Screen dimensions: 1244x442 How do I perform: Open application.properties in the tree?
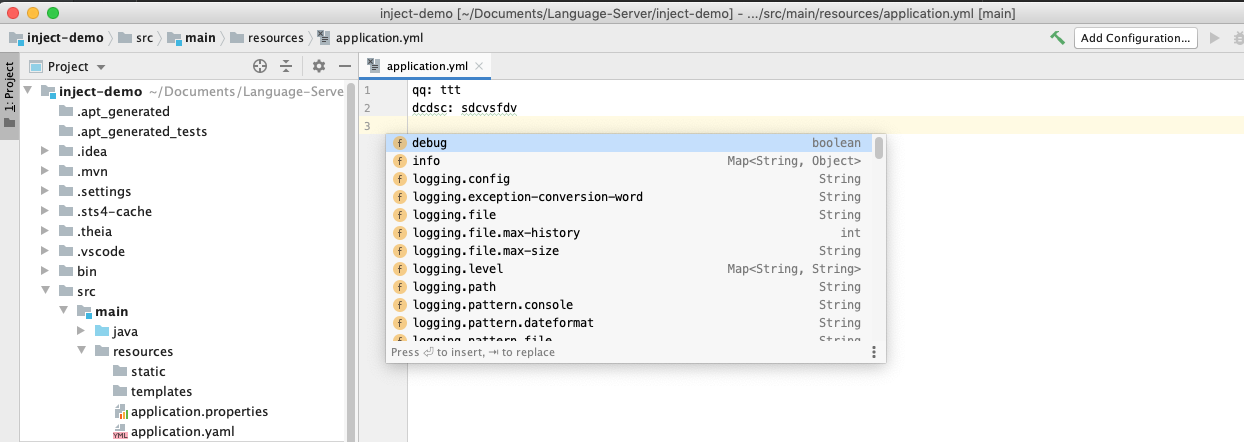[x=199, y=411]
